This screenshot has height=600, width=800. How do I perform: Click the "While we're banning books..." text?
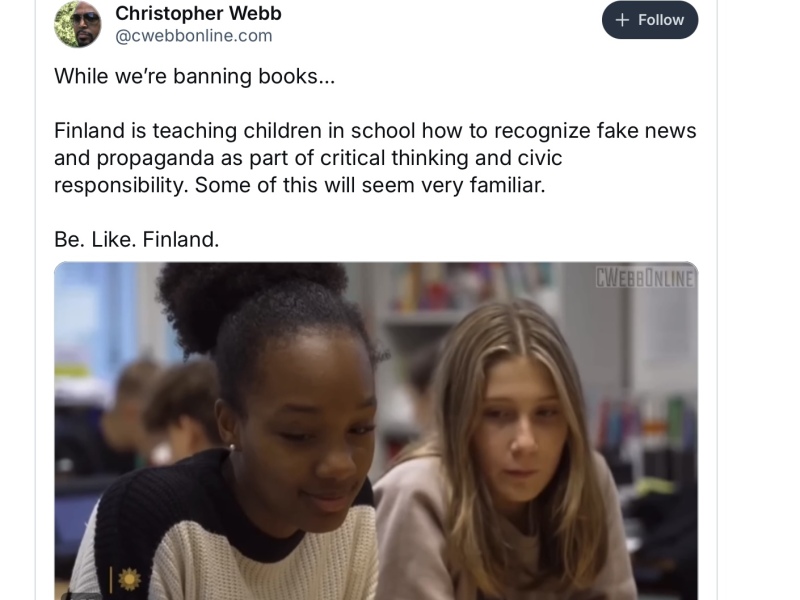(194, 77)
